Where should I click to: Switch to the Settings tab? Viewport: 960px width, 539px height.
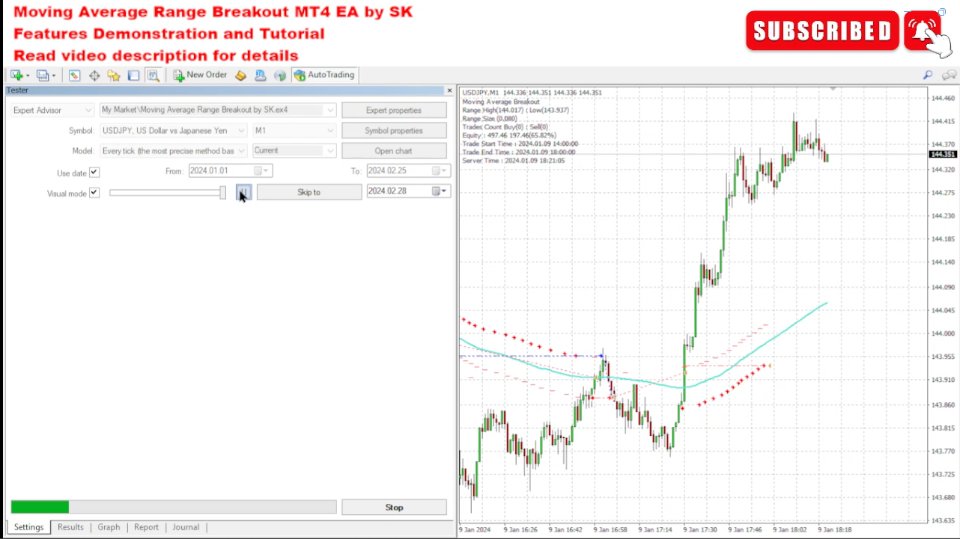(x=29, y=527)
